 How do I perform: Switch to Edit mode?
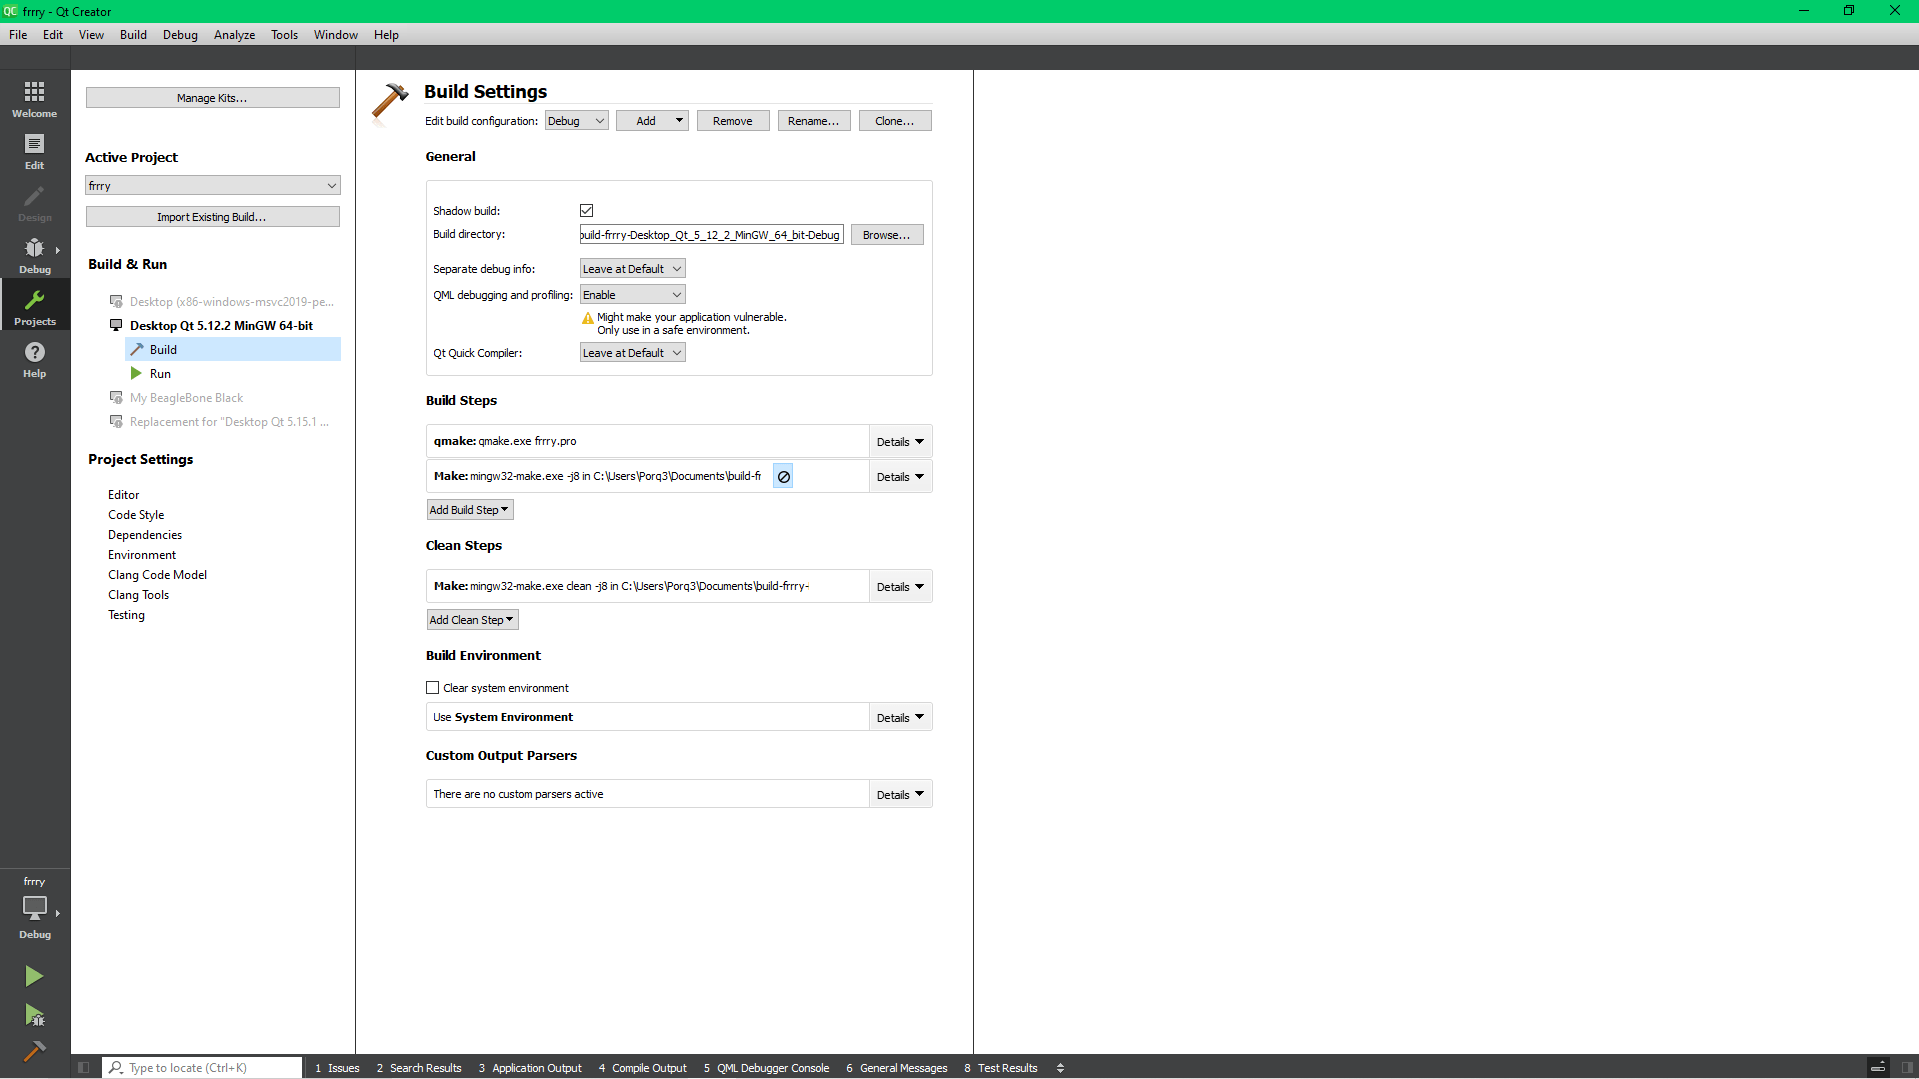[35, 151]
